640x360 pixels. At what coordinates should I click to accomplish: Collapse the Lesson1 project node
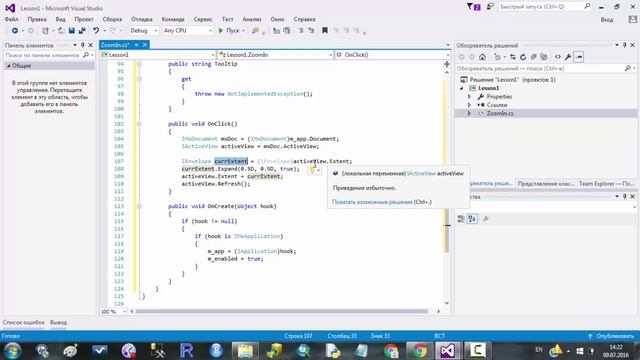pos(462,88)
